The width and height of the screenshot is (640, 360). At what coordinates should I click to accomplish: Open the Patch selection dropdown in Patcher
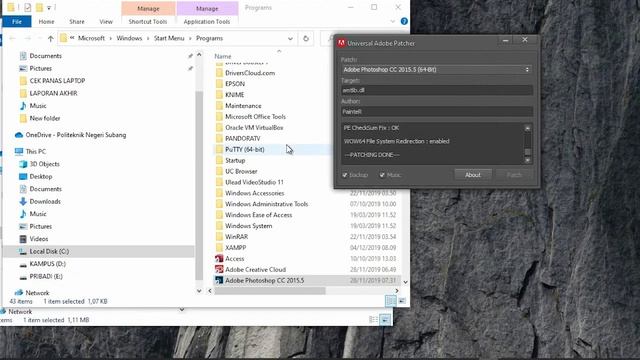click(x=437, y=70)
